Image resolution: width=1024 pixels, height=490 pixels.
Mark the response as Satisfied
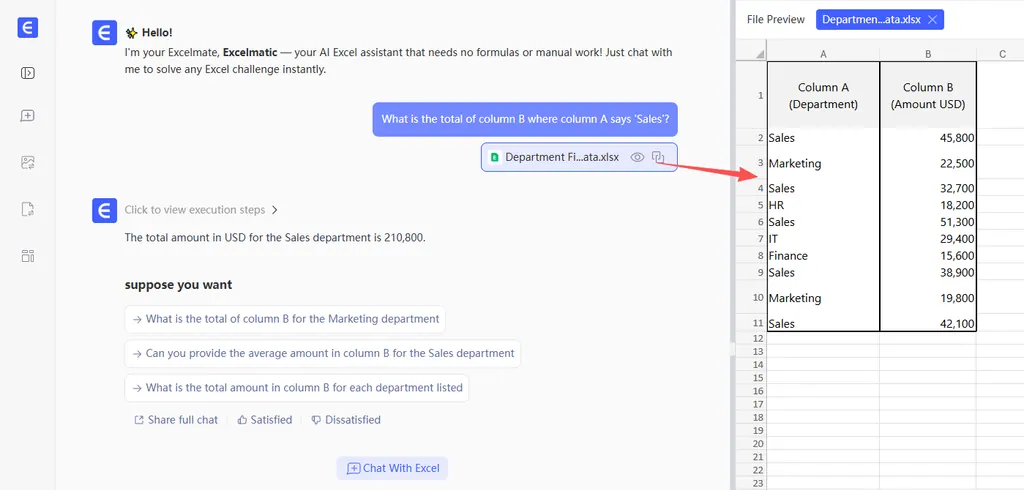pyautogui.click(x=265, y=420)
